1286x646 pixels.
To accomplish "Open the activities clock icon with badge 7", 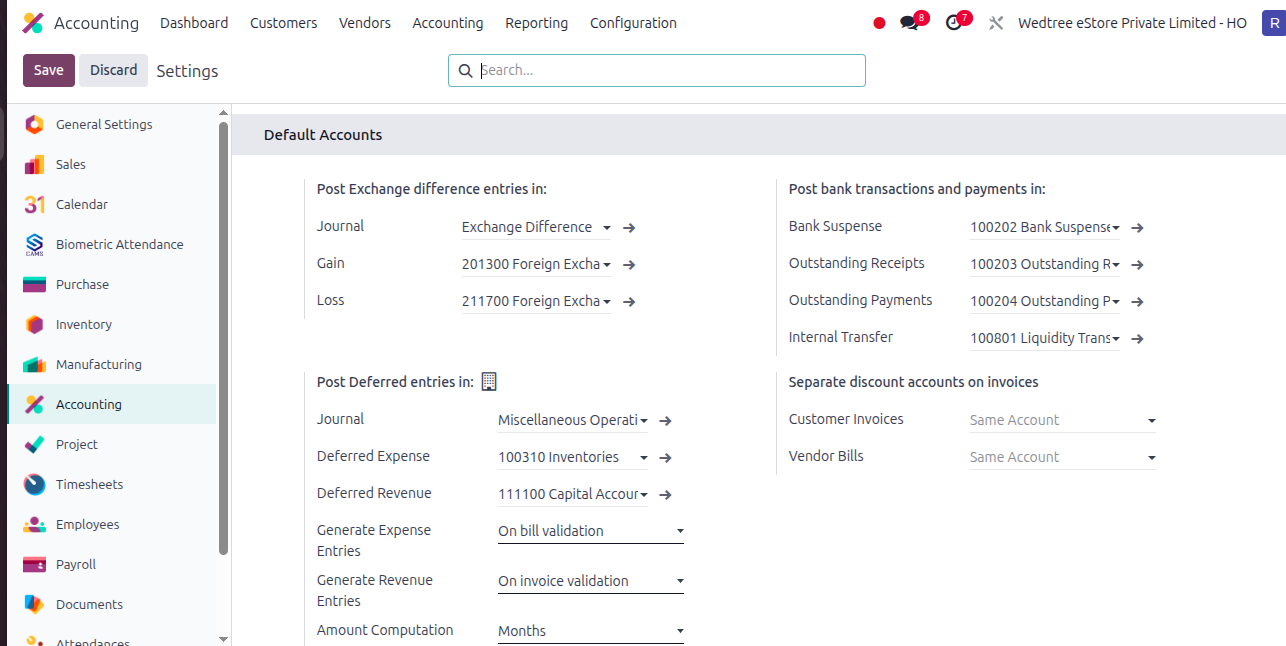I will [953, 23].
